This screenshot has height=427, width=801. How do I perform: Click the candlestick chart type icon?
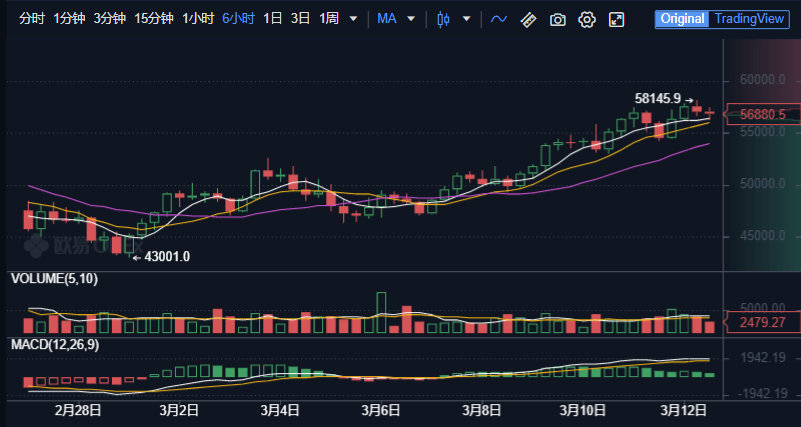click(443, 20)
